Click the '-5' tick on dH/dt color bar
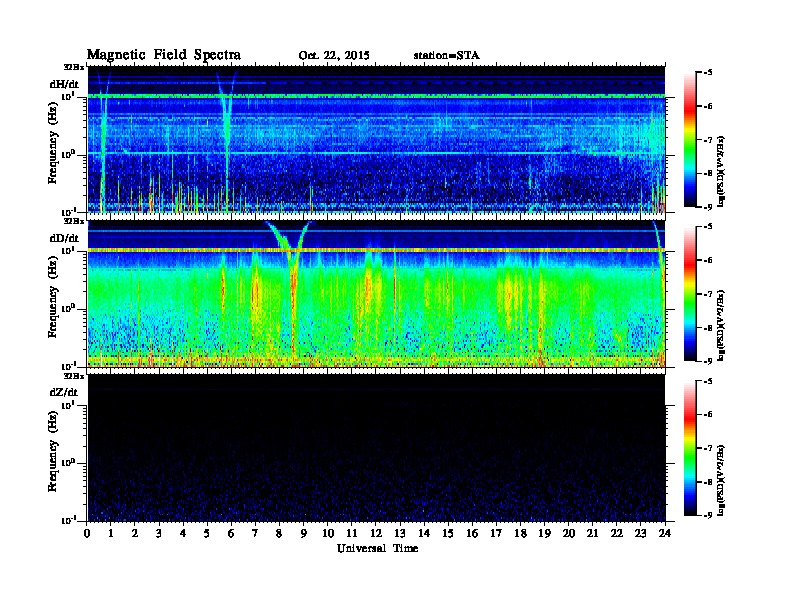This screenshot has width=792, height=612. [x=708, y=73]
